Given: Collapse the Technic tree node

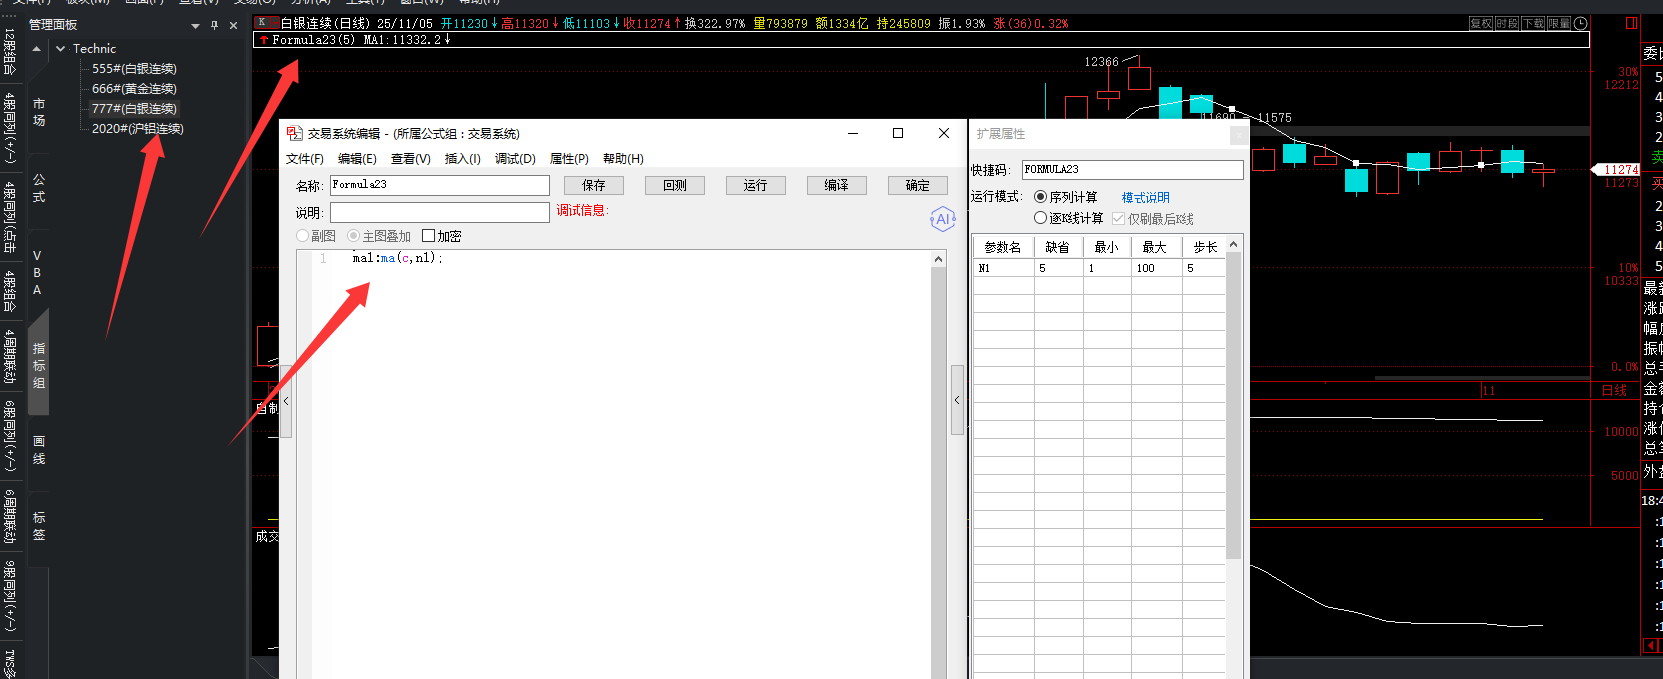Looking at the screenshot, I should coord(61,48).
